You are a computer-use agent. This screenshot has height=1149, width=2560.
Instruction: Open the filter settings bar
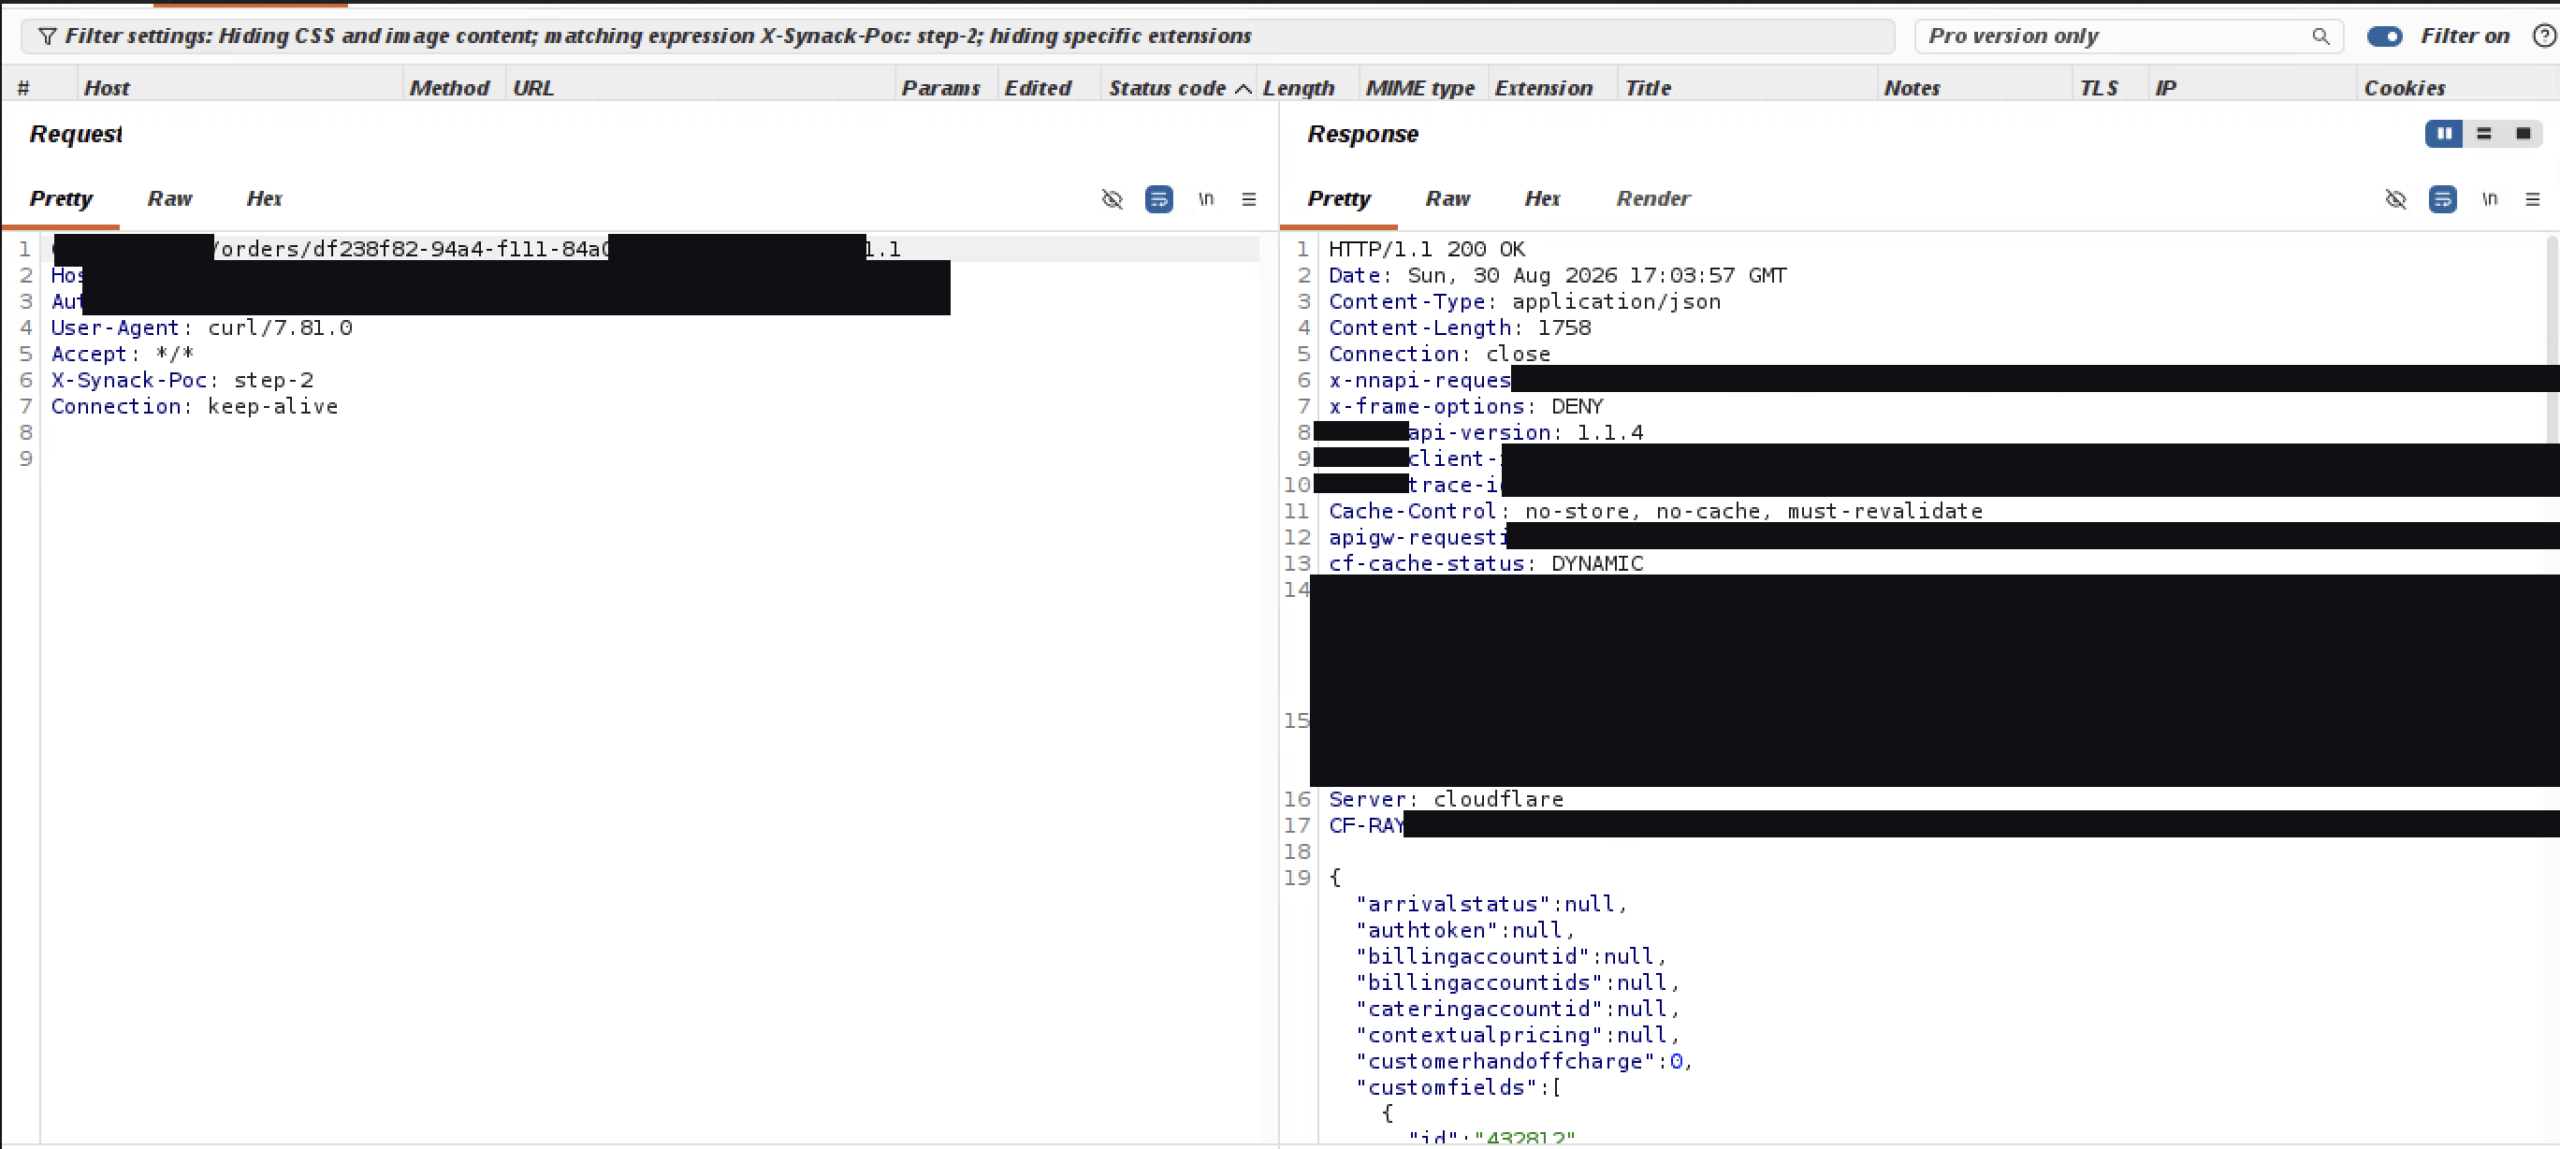pos(957,36)
